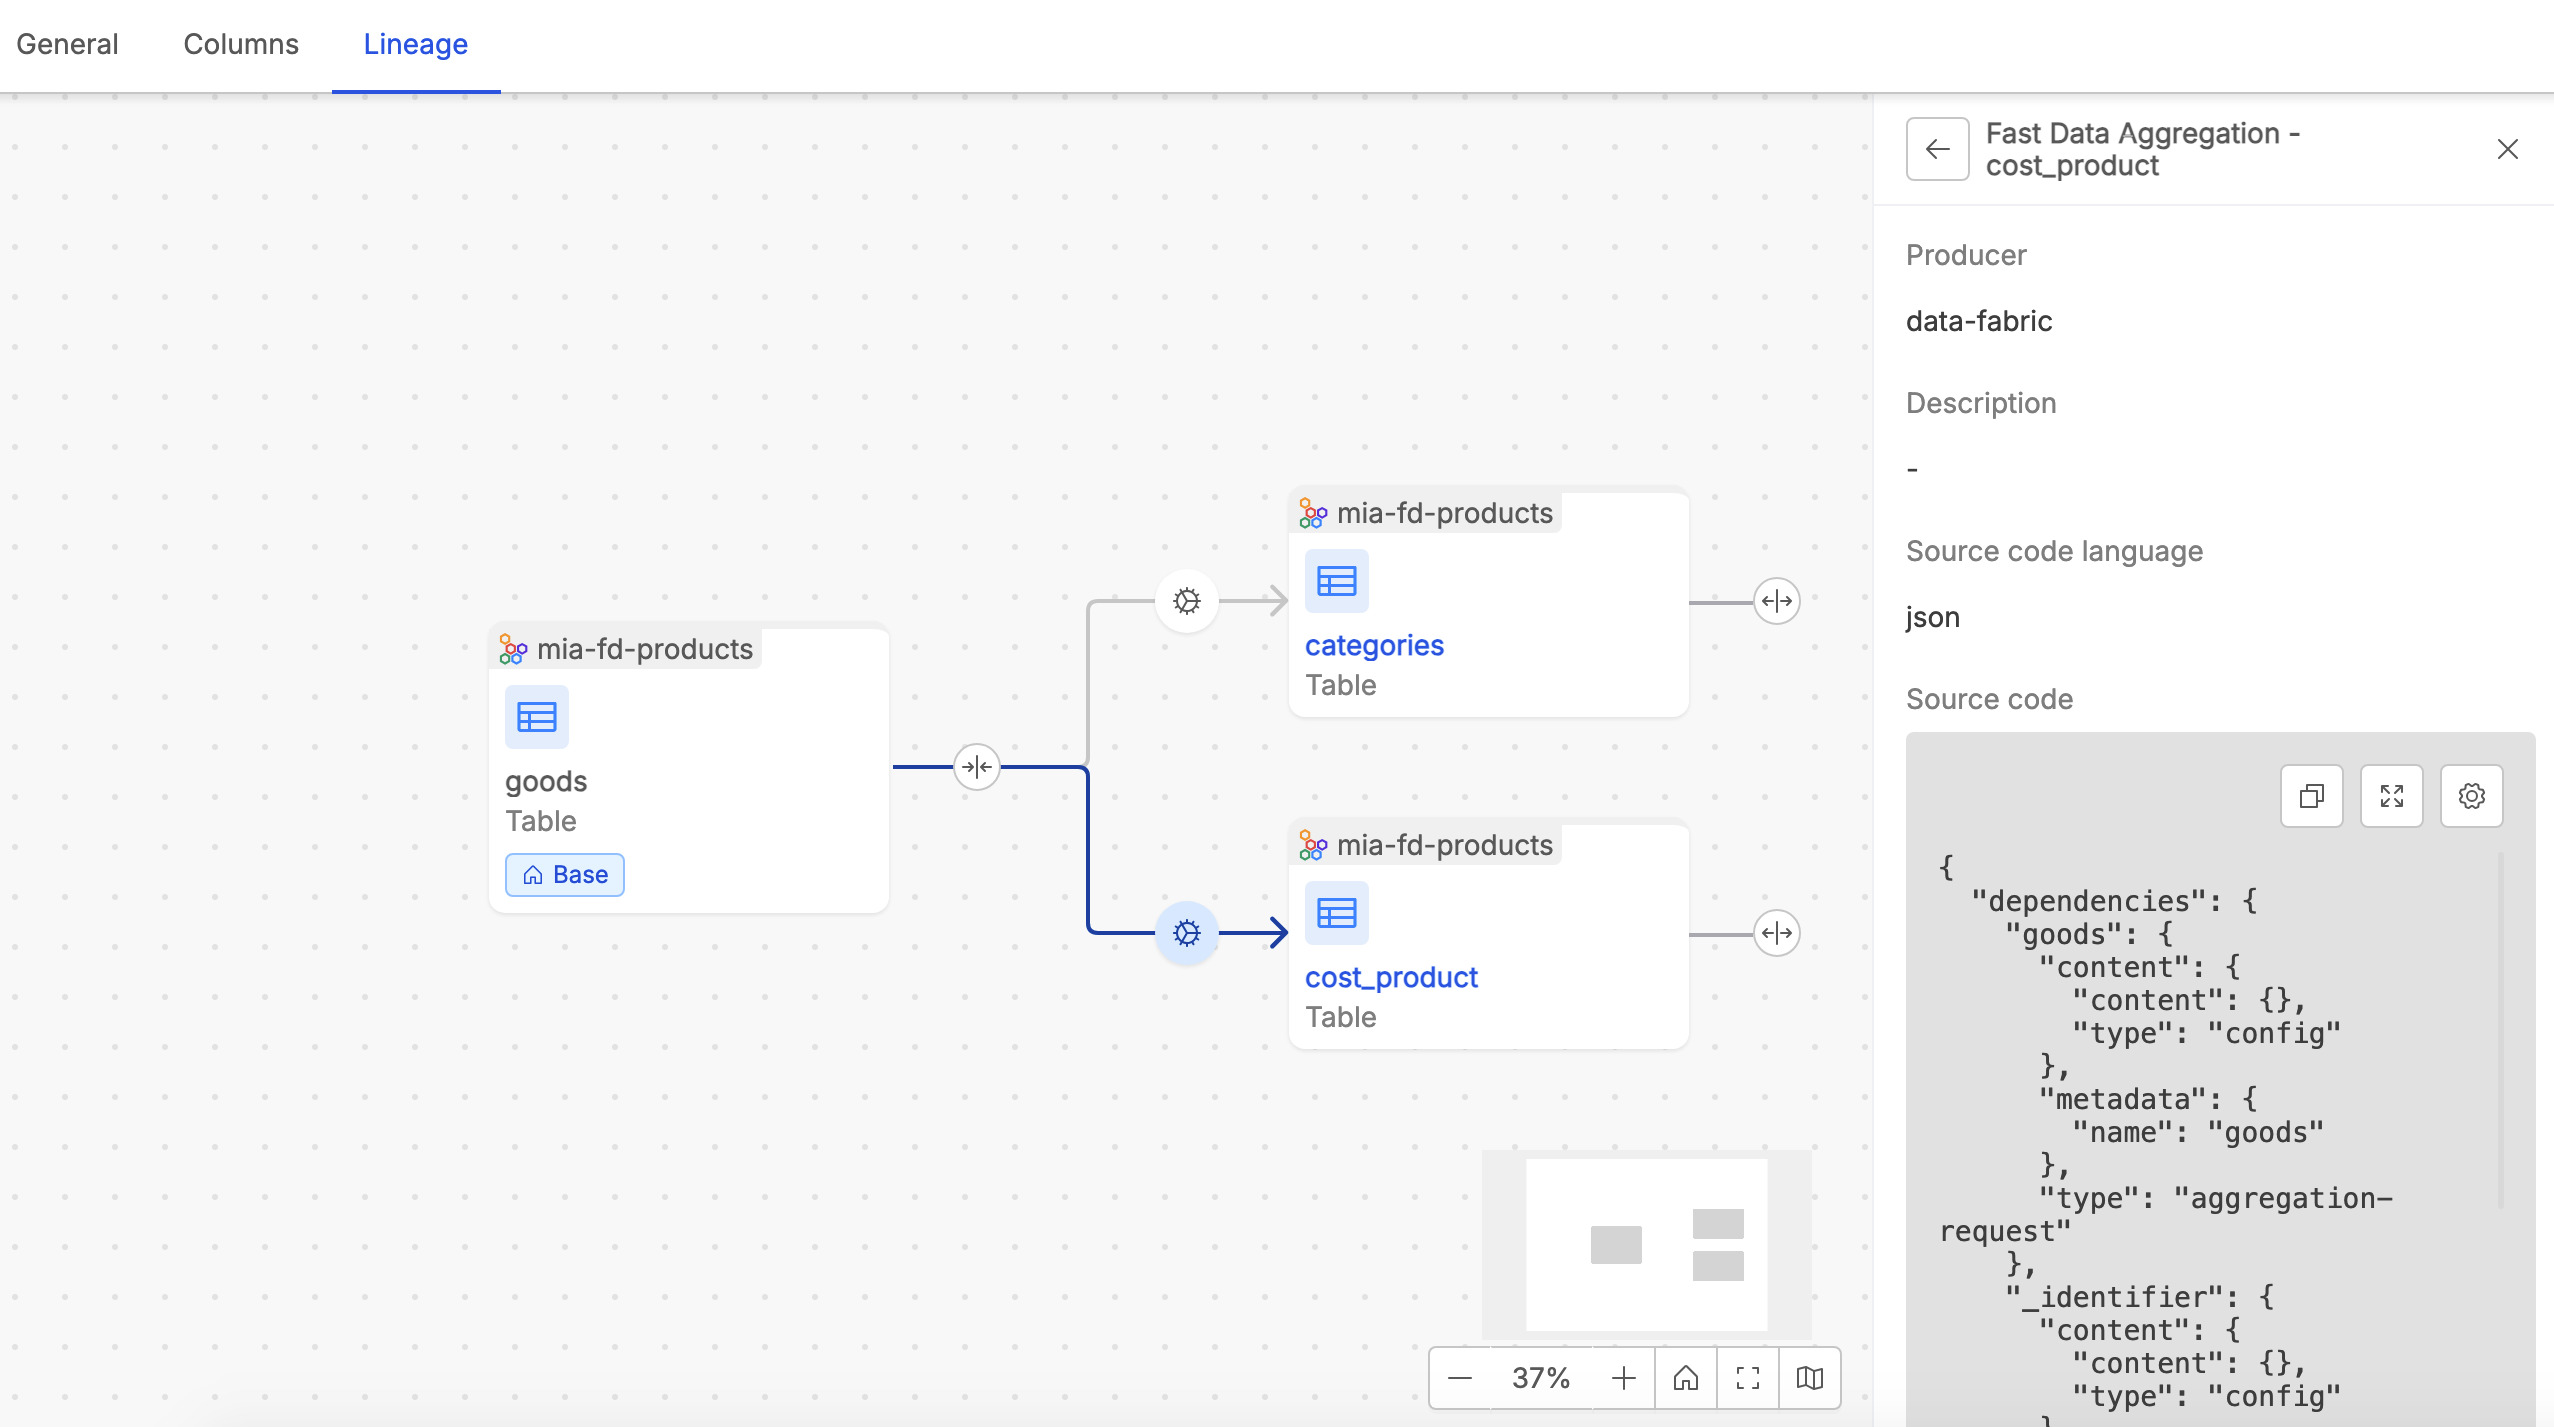
Task: Switch to the General tab
Action: click(68, 44)
